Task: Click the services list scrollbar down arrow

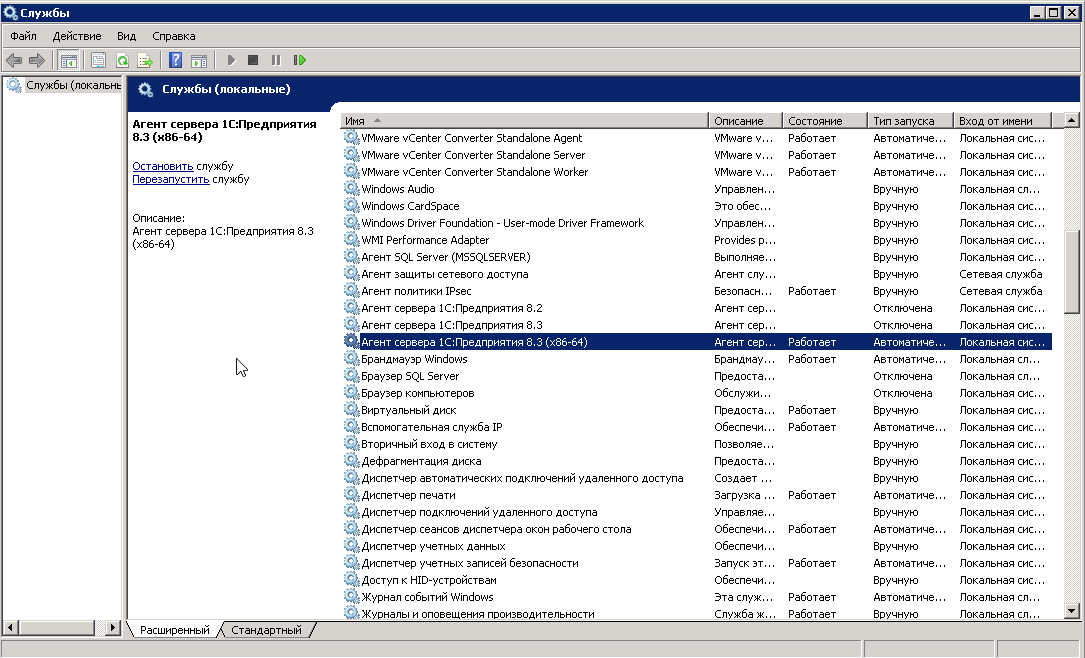Action: (1072, 610)
